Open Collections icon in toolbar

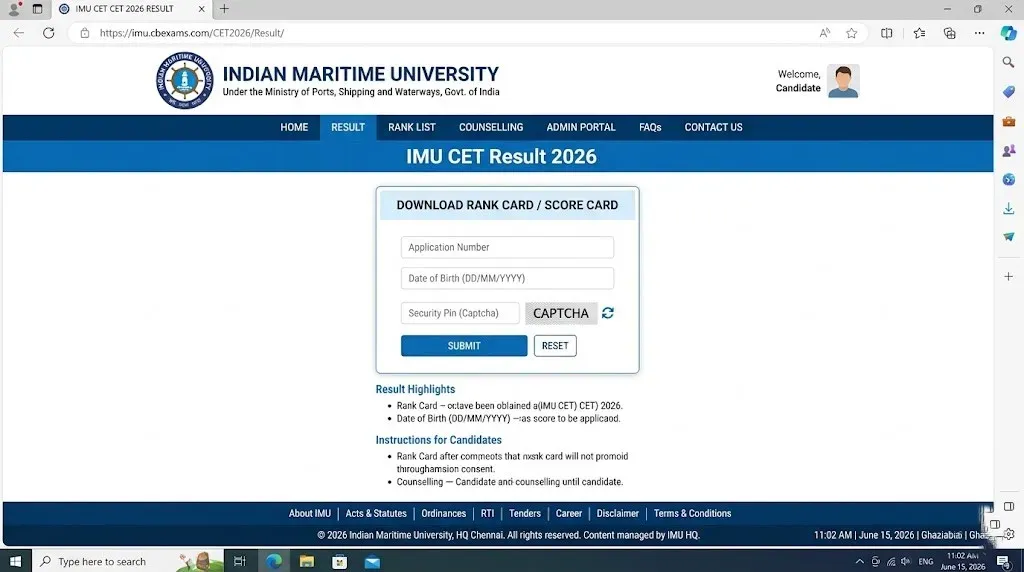coord(950,33)
